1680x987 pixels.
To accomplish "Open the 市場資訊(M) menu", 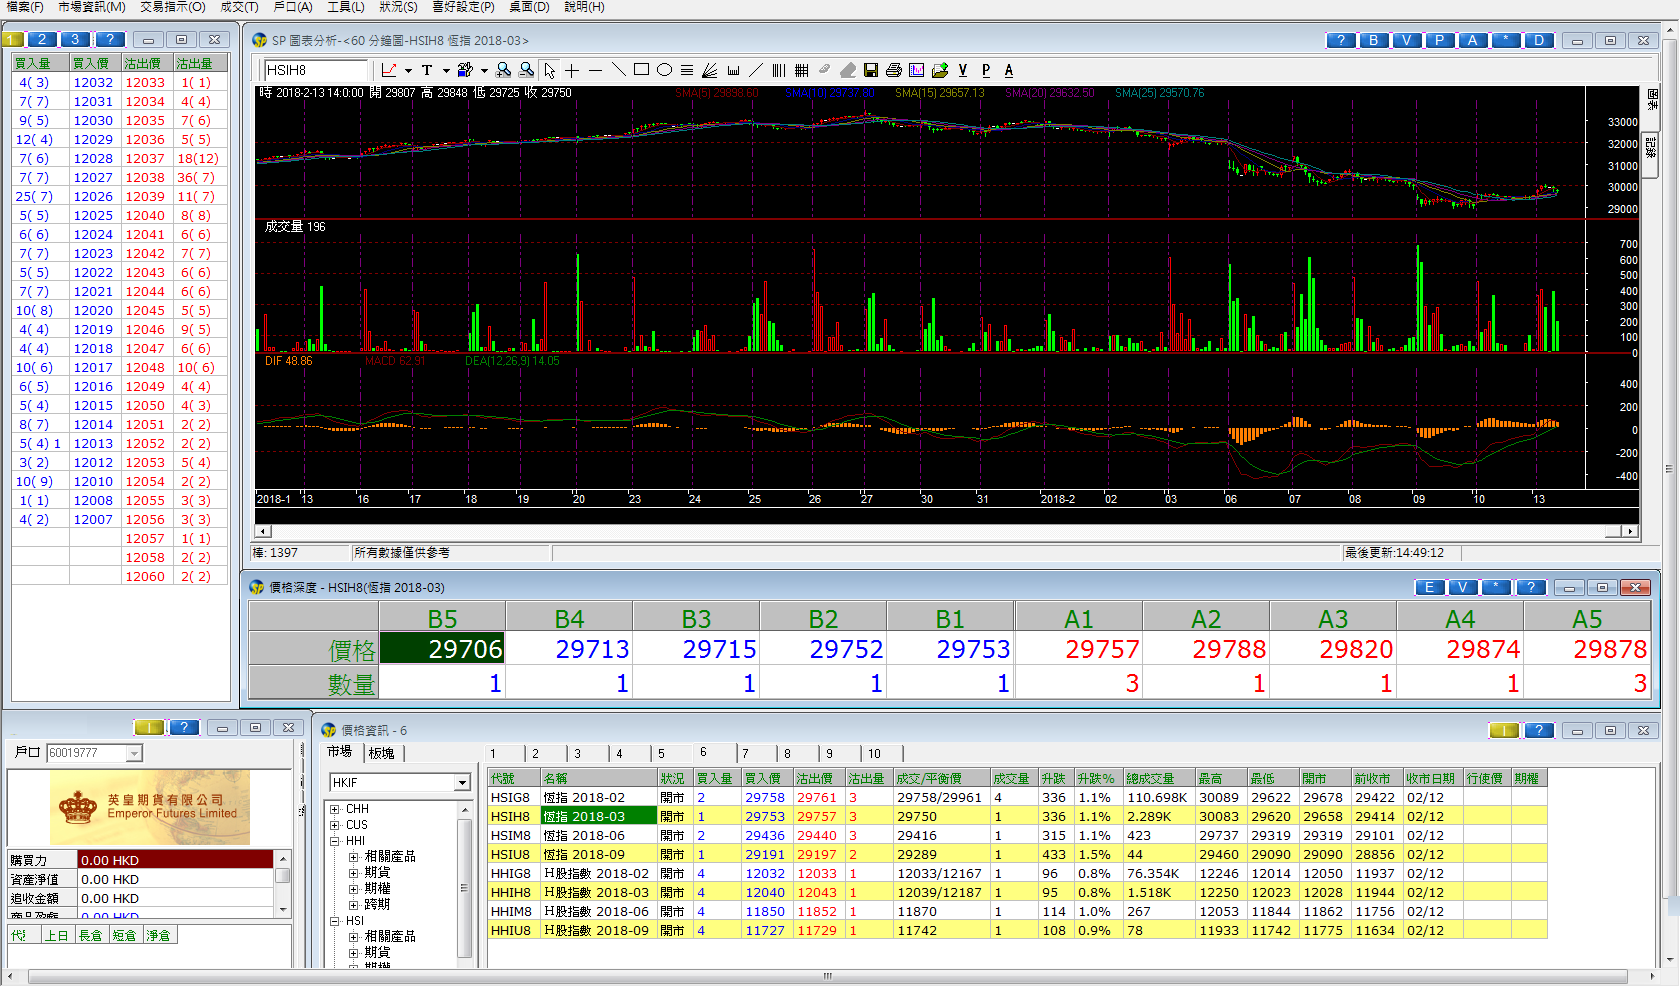I will pos(92,7).
